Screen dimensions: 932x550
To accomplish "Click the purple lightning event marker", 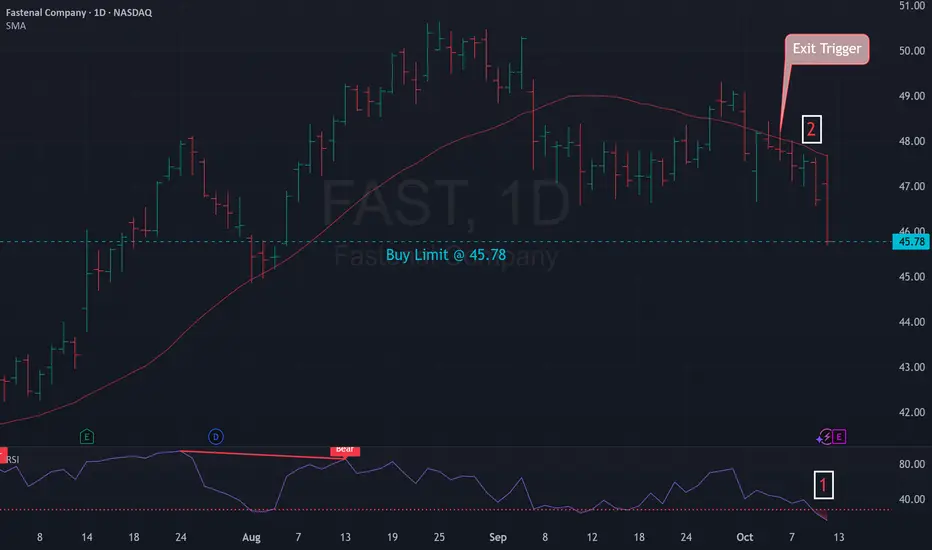I will point(827,437).
